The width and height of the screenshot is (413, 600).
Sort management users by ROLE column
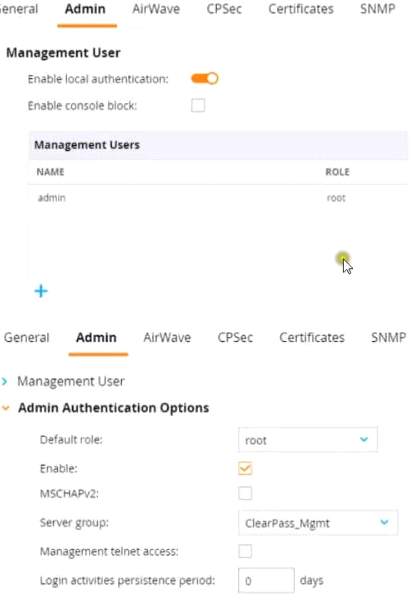(337, 172)
